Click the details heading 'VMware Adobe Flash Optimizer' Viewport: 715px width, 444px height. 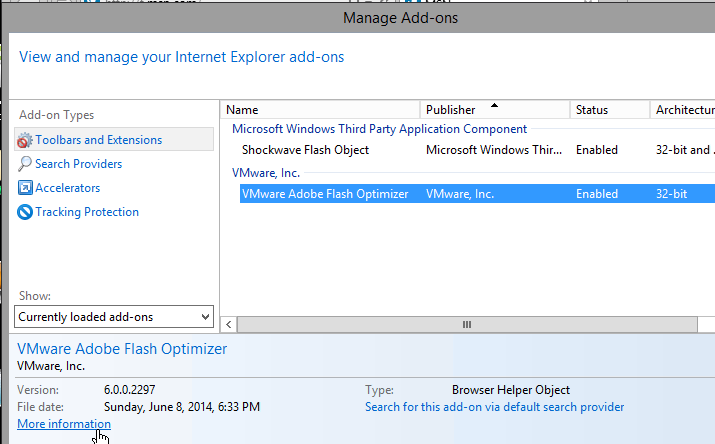(122, 349)
